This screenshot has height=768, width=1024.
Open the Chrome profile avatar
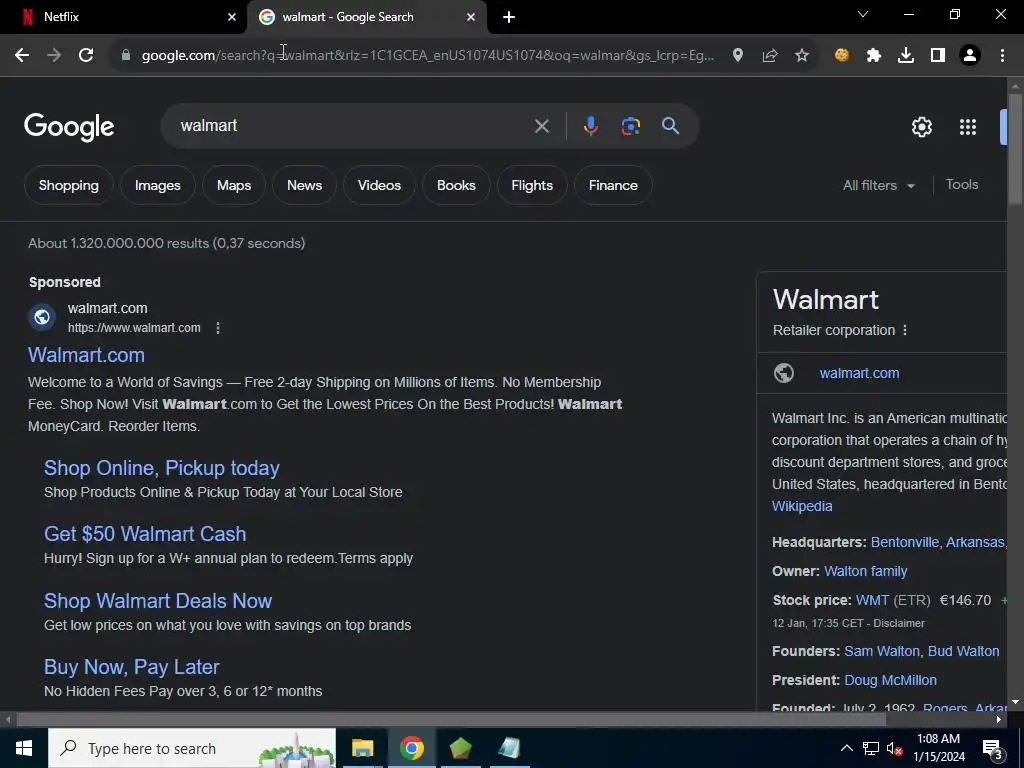(970, 56)
